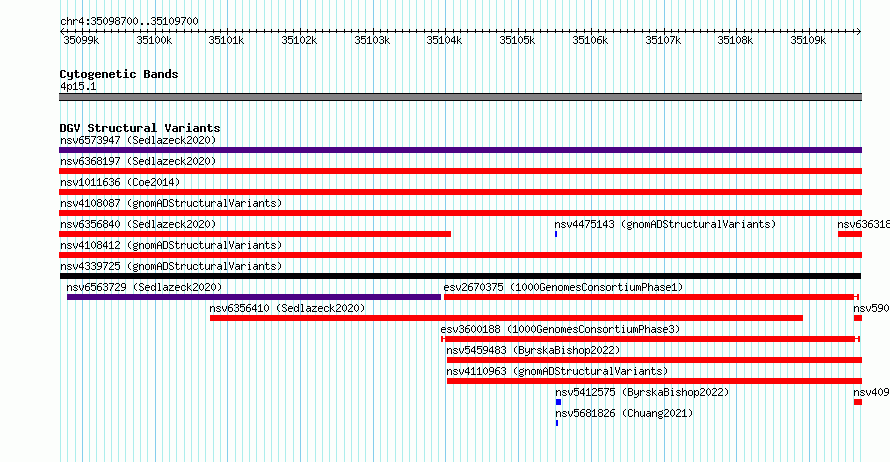
Task: Click the 4p15.1 band label
Action: point(78,86)
